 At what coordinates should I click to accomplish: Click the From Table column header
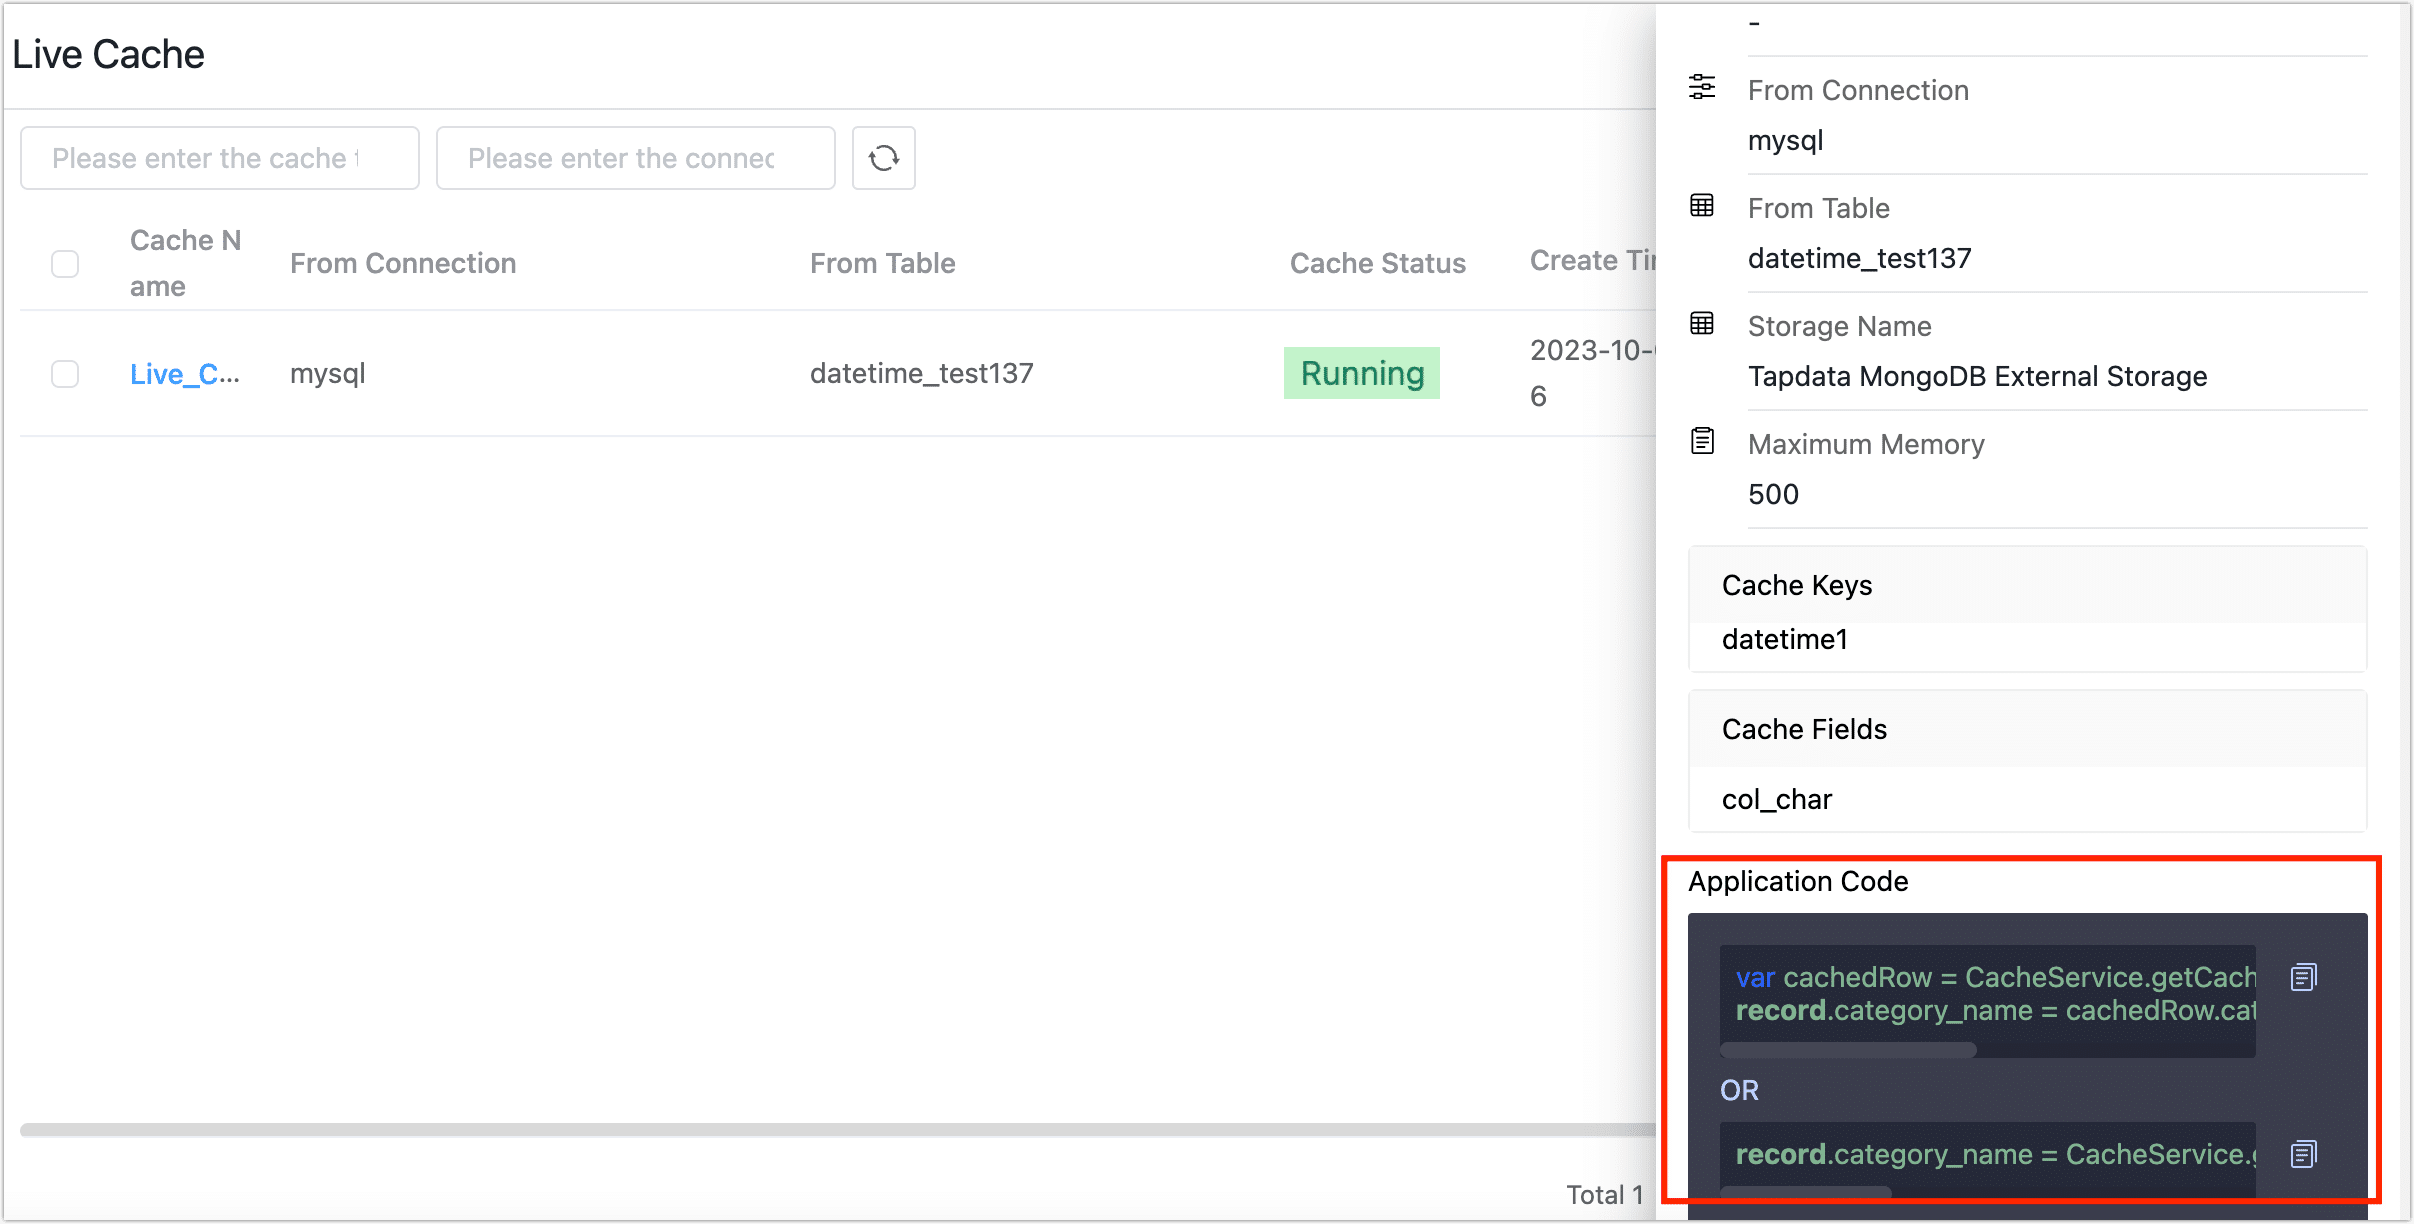click(x=882, y=264)
